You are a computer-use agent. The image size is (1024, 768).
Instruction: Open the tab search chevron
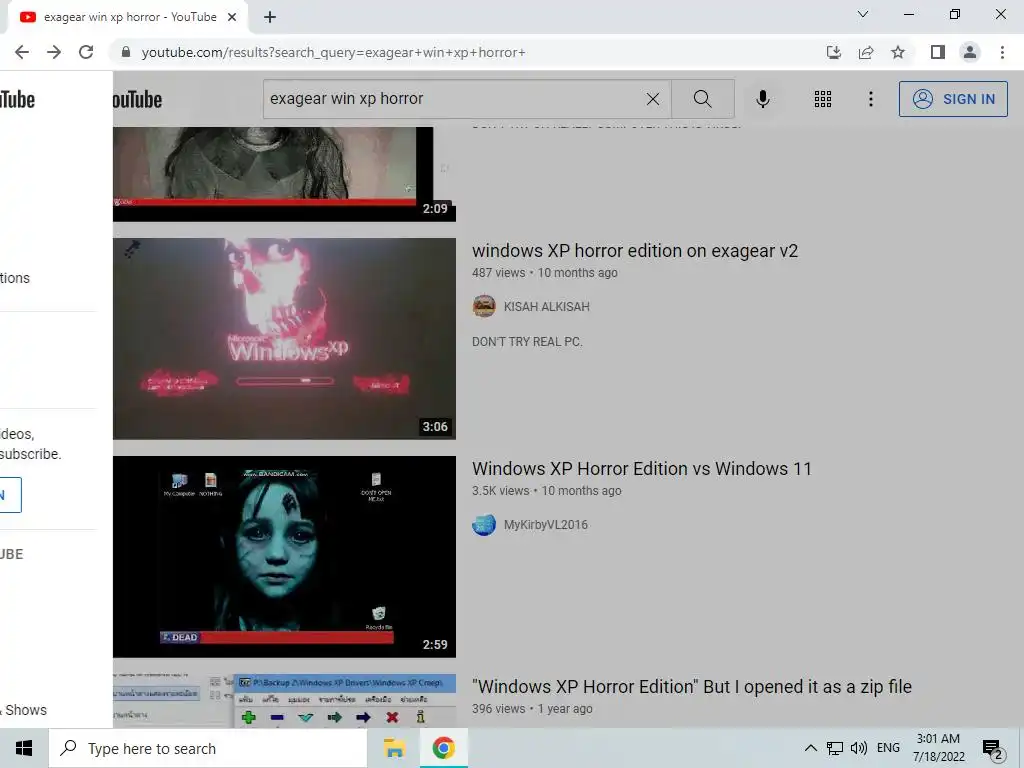(863, 14)
